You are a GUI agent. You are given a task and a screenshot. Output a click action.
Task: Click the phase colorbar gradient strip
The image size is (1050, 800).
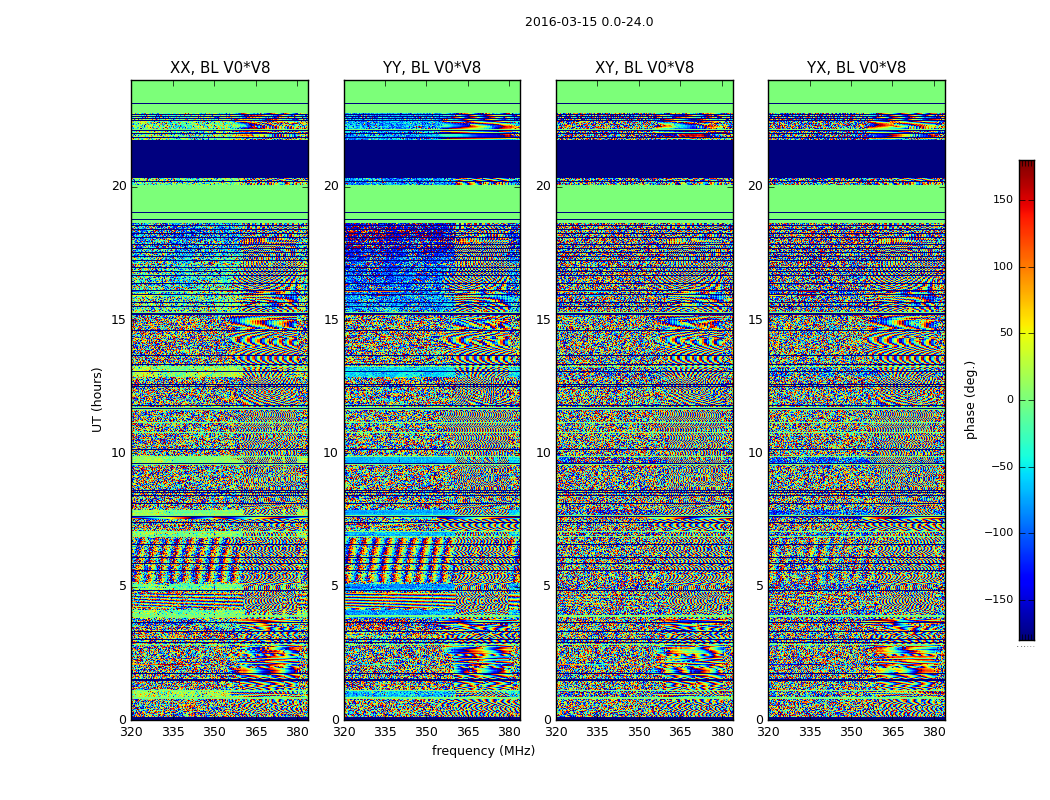click(x=1027, y=400)
